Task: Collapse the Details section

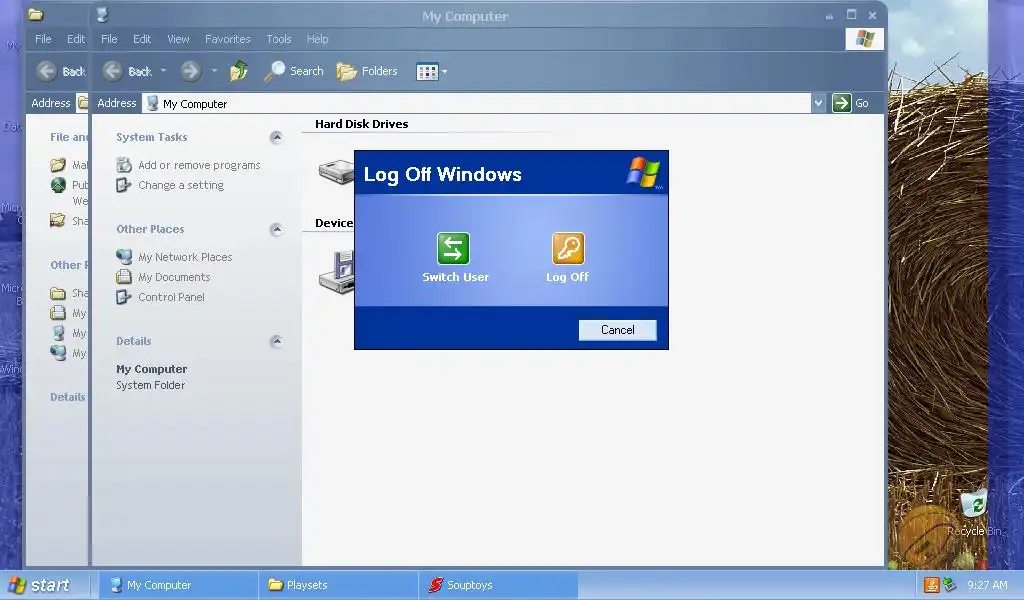Action: [276, 341]
